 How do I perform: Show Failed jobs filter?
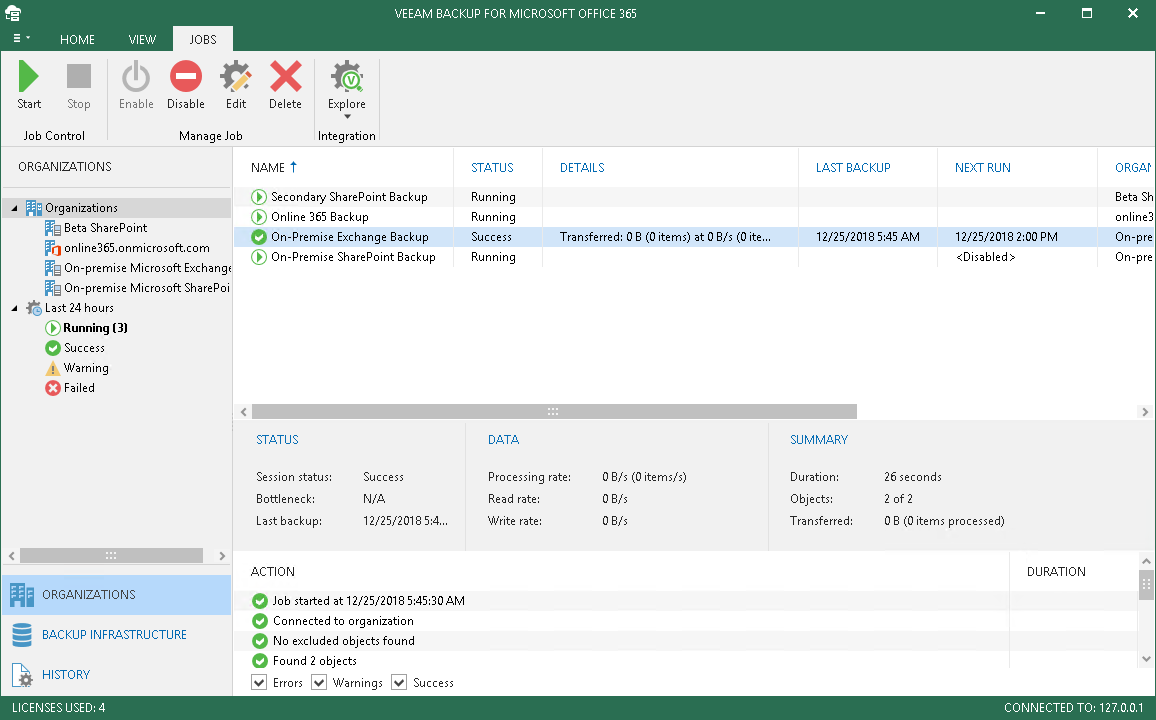(79, 387)
